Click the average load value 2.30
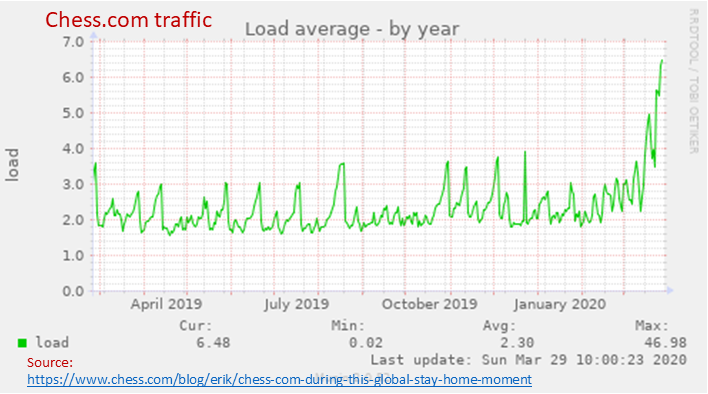This screenshot has width=708, height=394. coord(517,343)
